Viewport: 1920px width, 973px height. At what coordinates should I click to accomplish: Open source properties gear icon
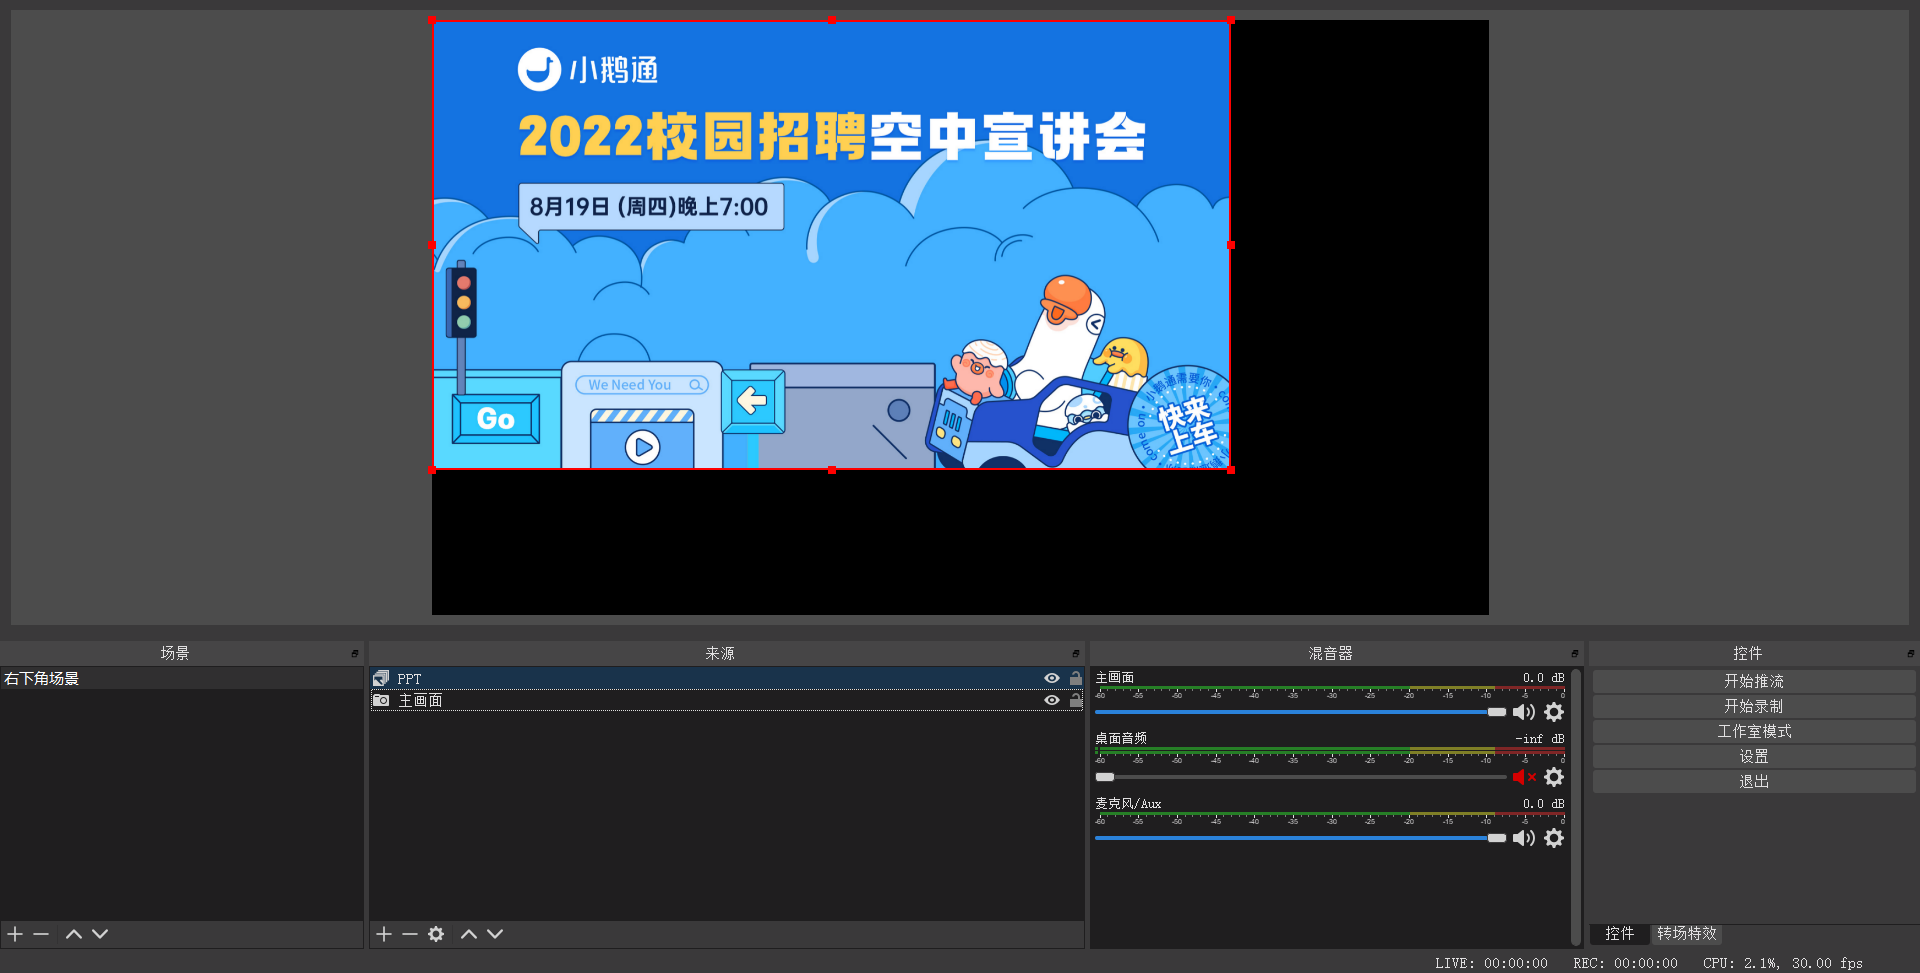(436, 934)
